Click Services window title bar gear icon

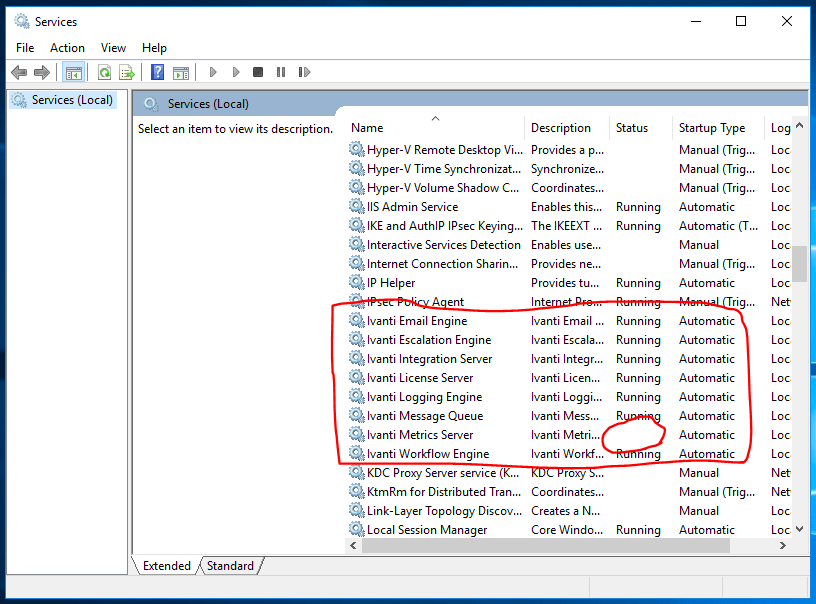[x=22, y=21]
